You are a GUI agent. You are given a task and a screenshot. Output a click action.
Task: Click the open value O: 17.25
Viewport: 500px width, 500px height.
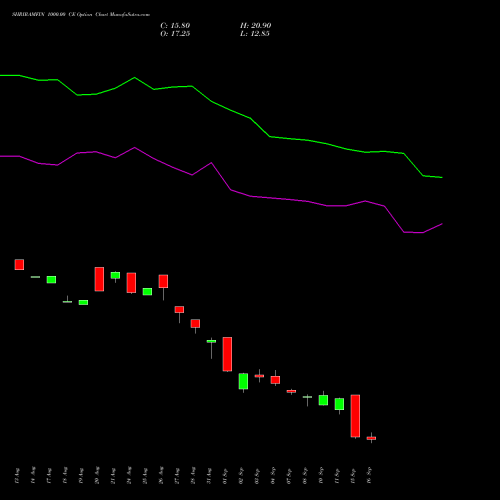coord(175,34)
